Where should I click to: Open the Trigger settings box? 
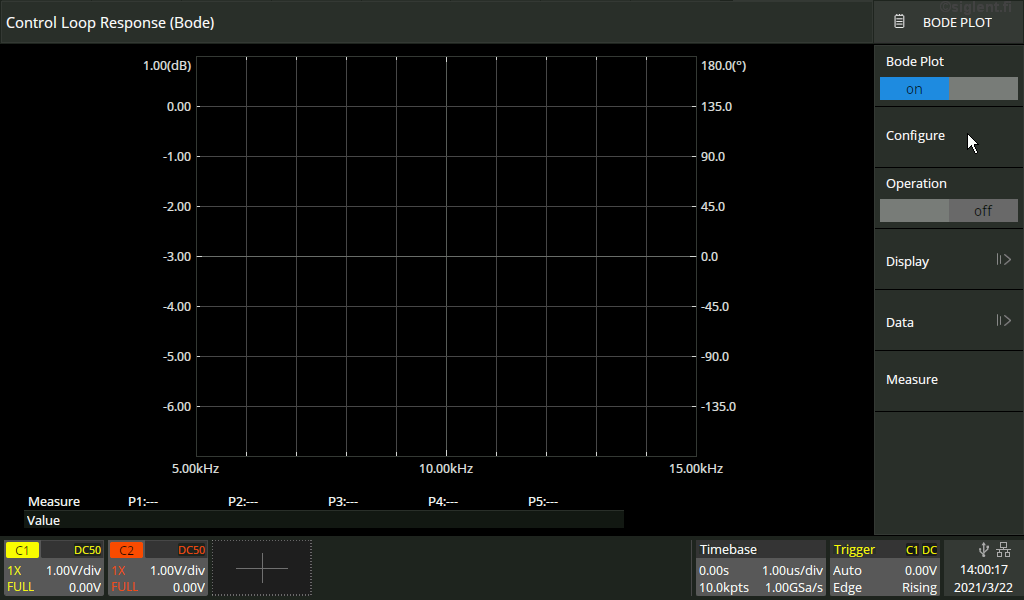coord(885,568)
